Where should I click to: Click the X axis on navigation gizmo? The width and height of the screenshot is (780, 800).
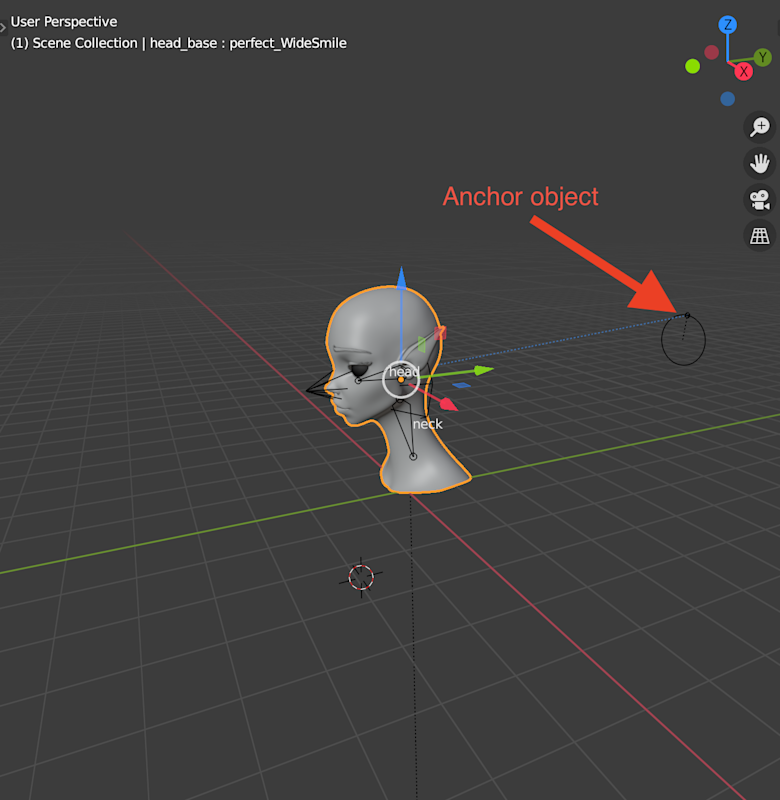[x=744, y=71]
